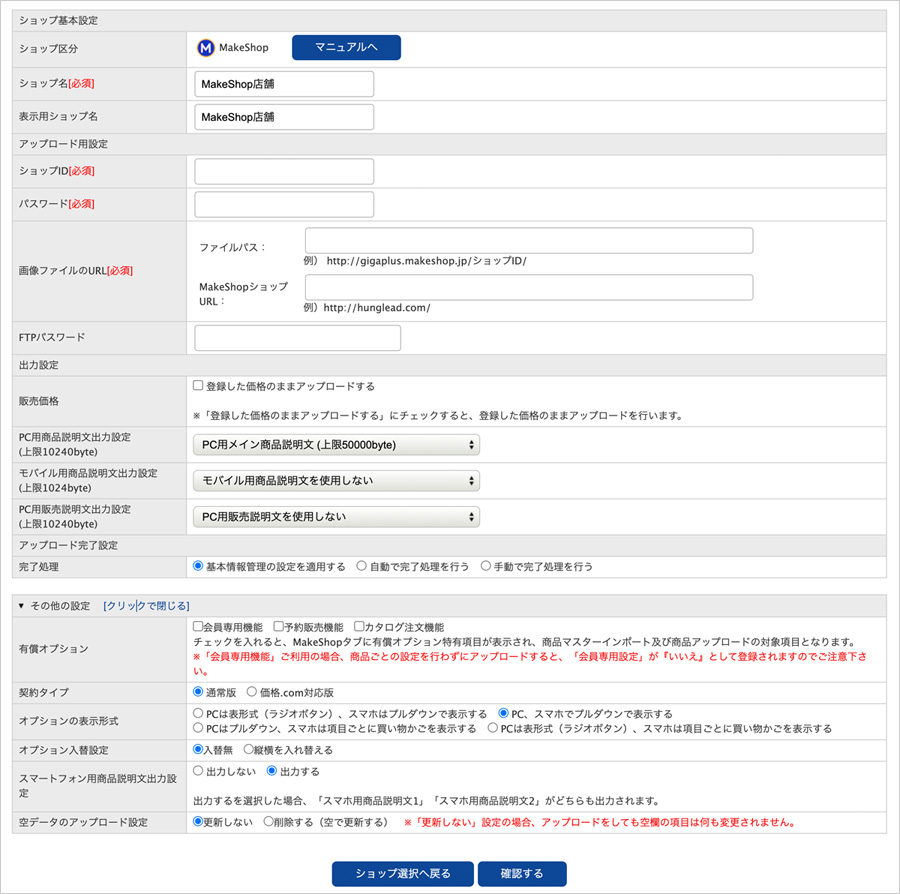Screen dimensions: 900x894
Task: Select PCは表形式、スマホはプルダウンで表示する radio
Action: (x=198, y=714)
